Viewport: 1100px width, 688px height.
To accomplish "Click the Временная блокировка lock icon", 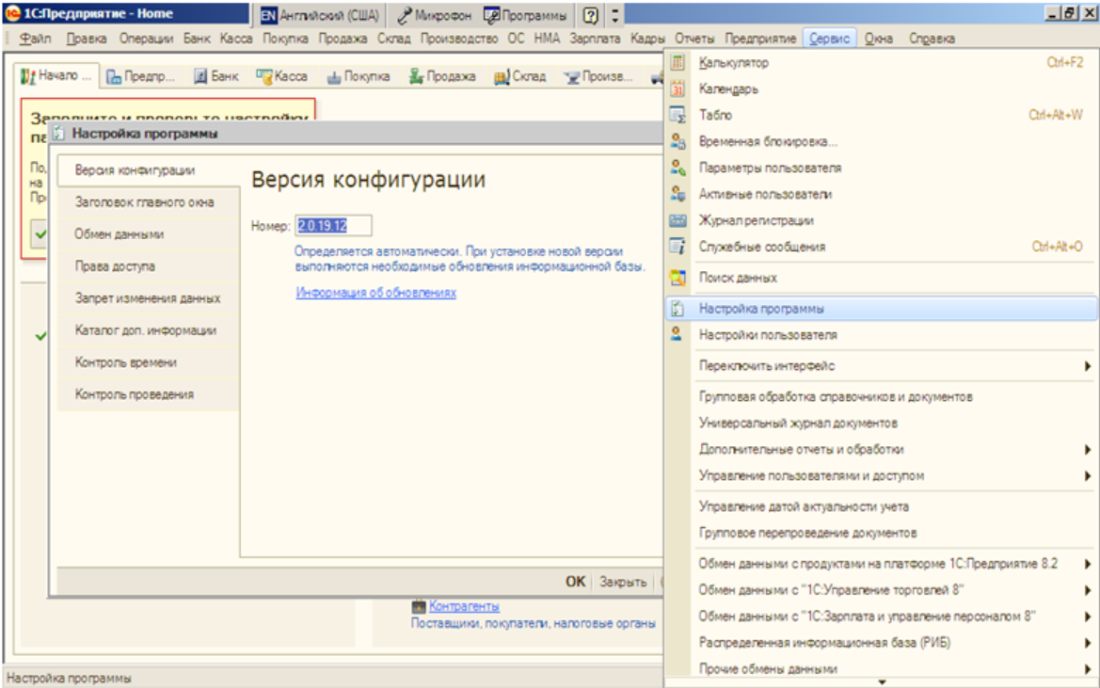I will pyautogui.click(x=678, y=142).
